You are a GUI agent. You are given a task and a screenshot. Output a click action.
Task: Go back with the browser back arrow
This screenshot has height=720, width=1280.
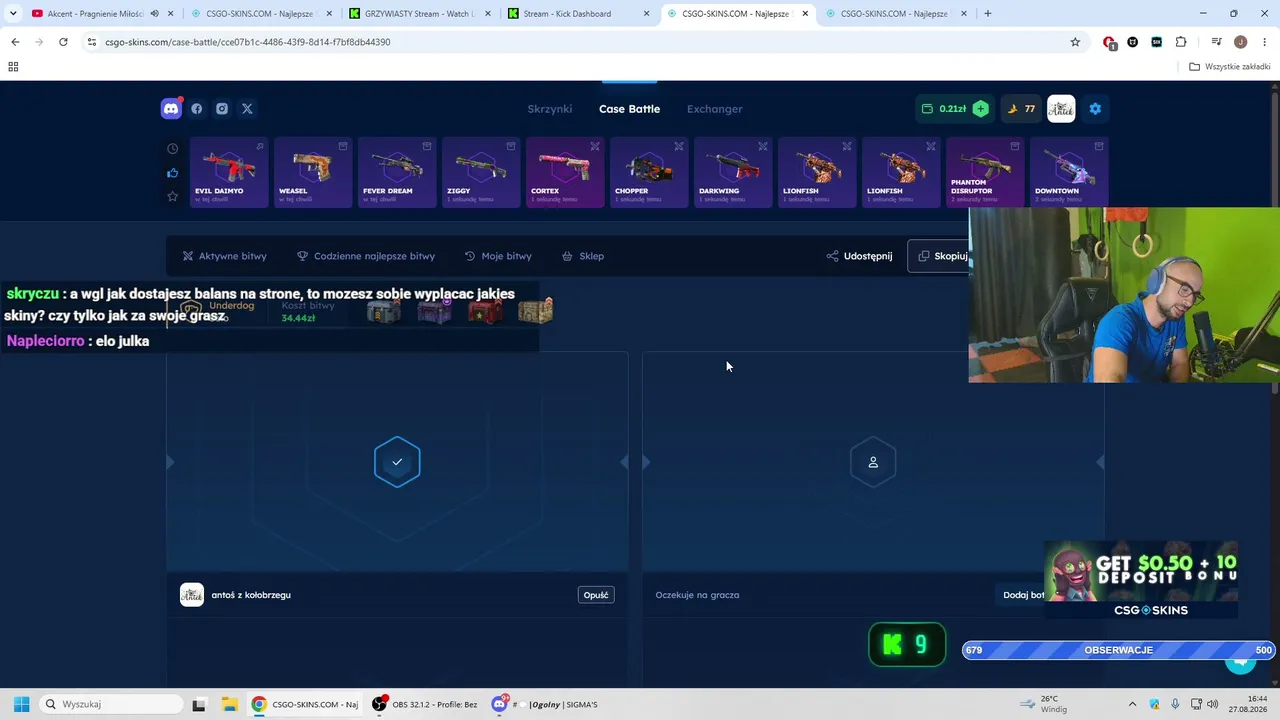click(15, 42)
